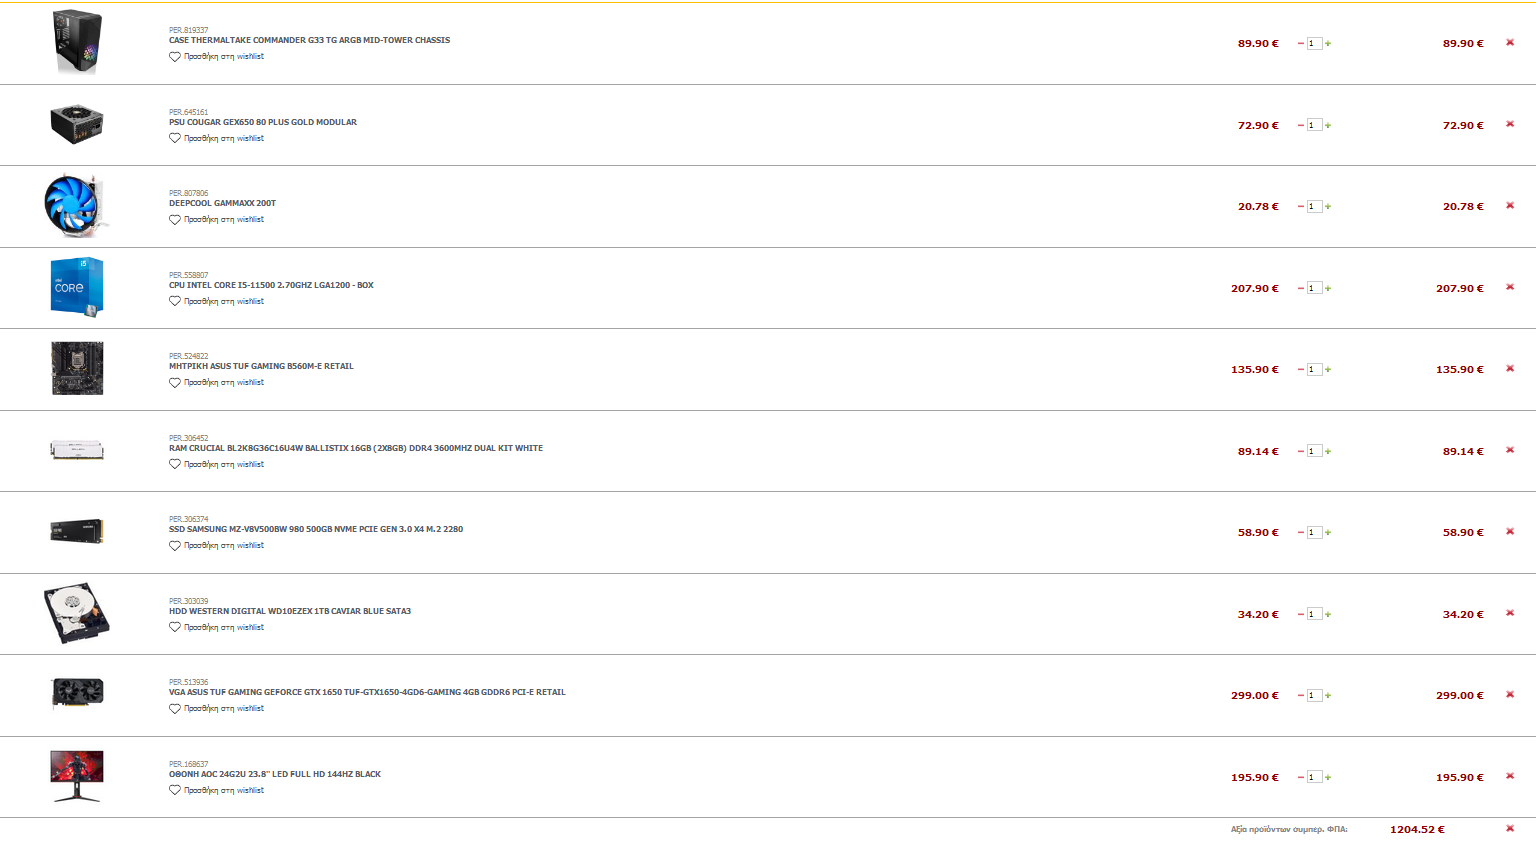The height and width of the screenshot is (842, 1540).
Task: Open Thermaltake Commander G33 product thumbnail
Action: pos(77,42)
